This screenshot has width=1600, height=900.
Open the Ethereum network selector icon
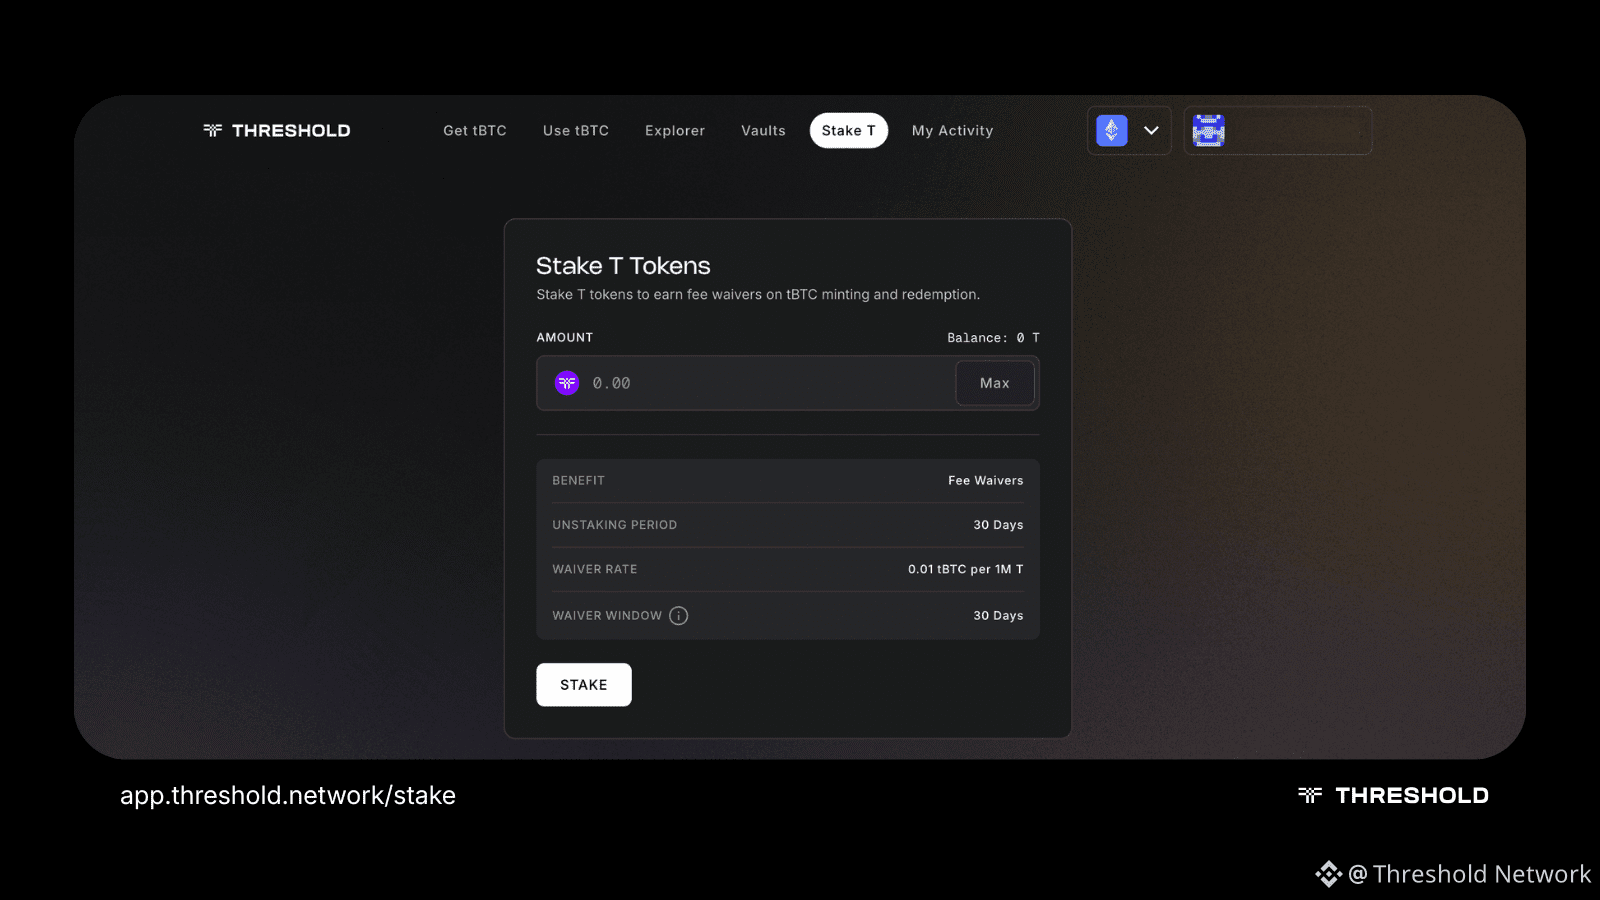click(x=1112, y=131)
